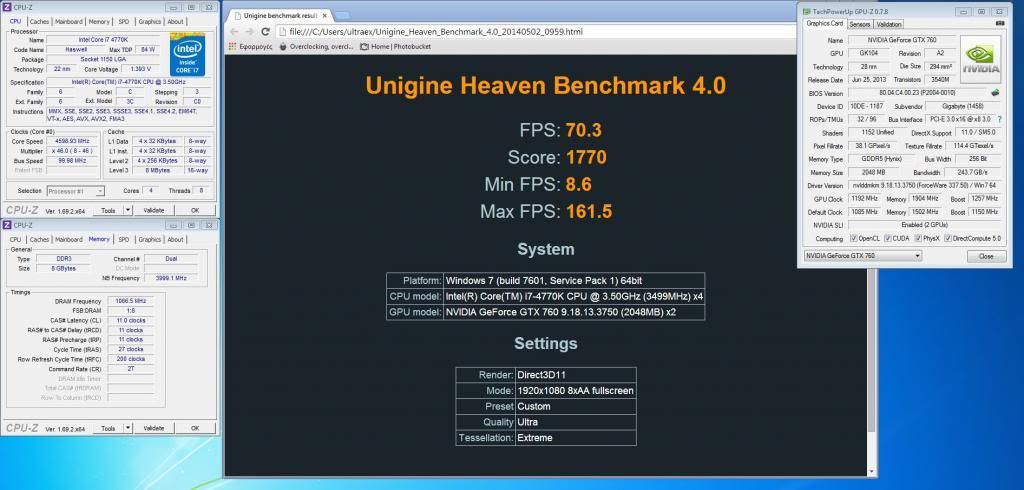
Task: Open SPD tab in top CPU-Z window
Action: tap(124, 21)
